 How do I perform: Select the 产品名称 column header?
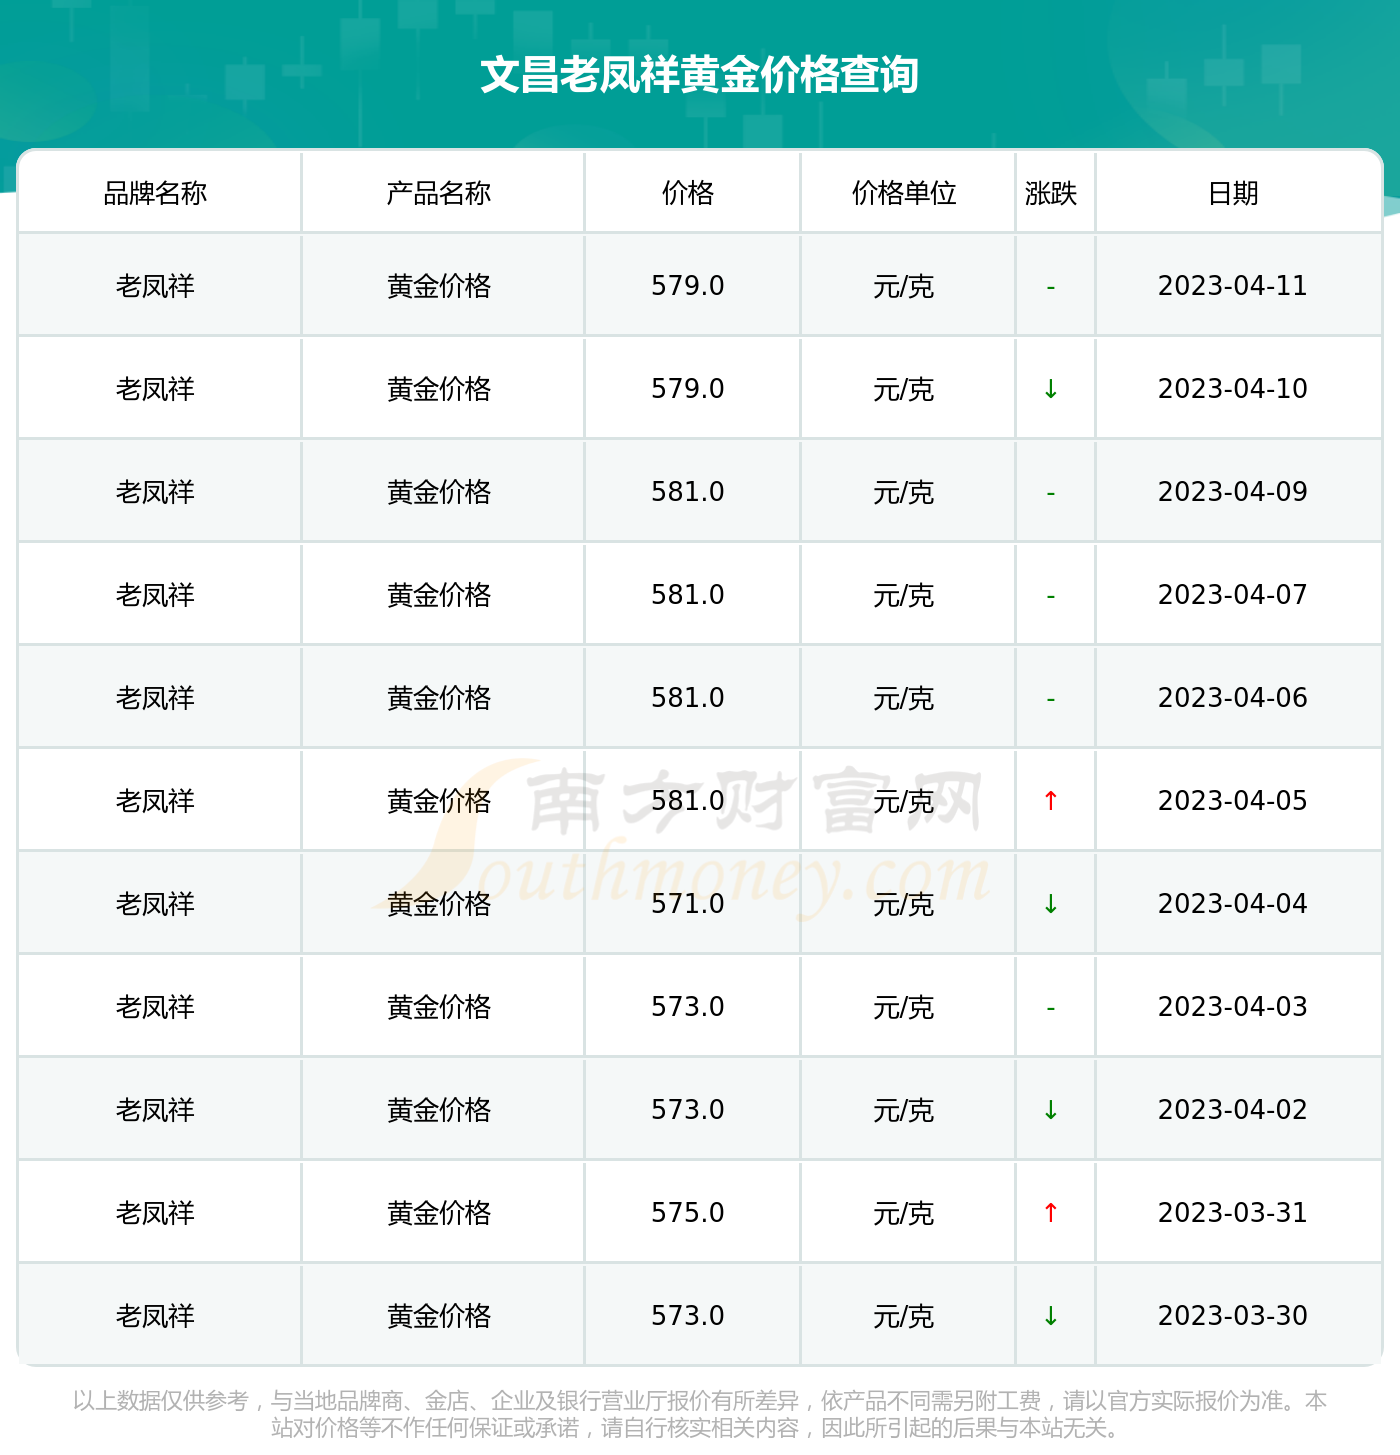[439, 193]
